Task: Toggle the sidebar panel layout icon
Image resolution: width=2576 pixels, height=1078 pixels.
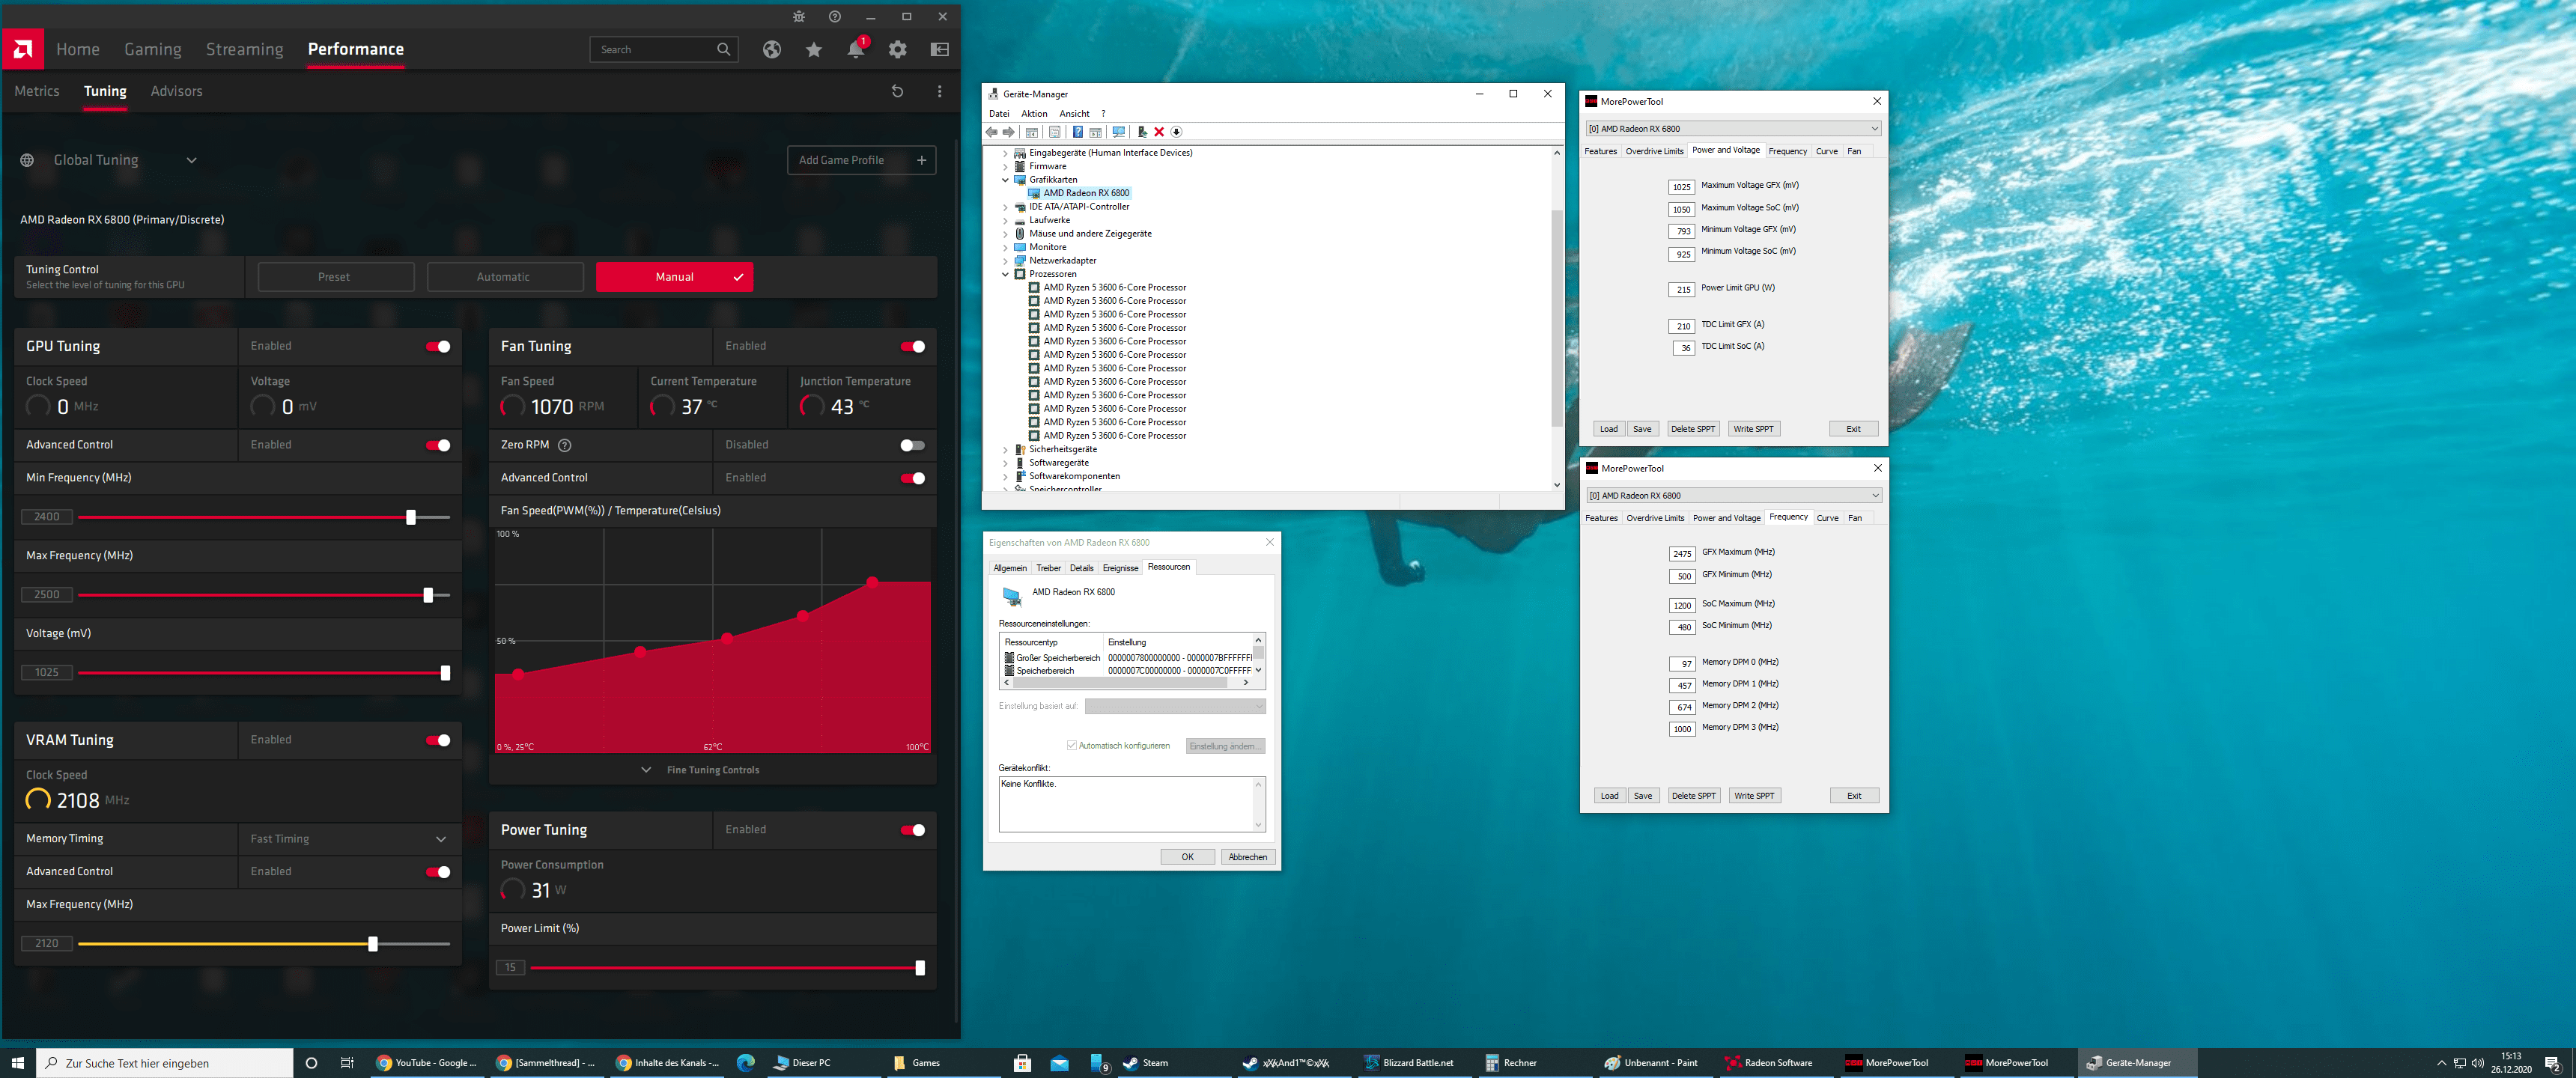Action: (940, 49)
